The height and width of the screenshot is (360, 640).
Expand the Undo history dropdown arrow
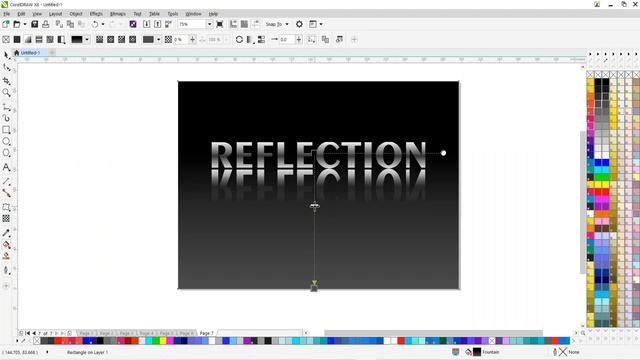point(102,24)
